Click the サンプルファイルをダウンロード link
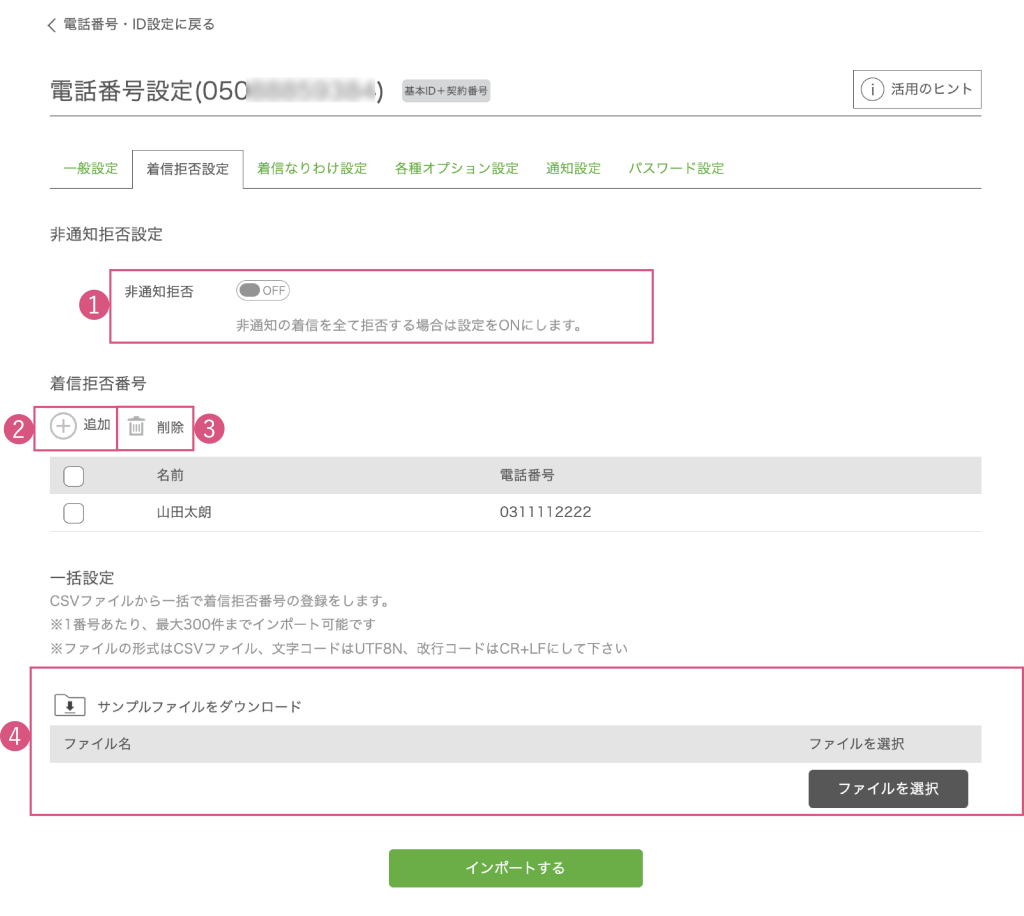 (x=199, y=706)
